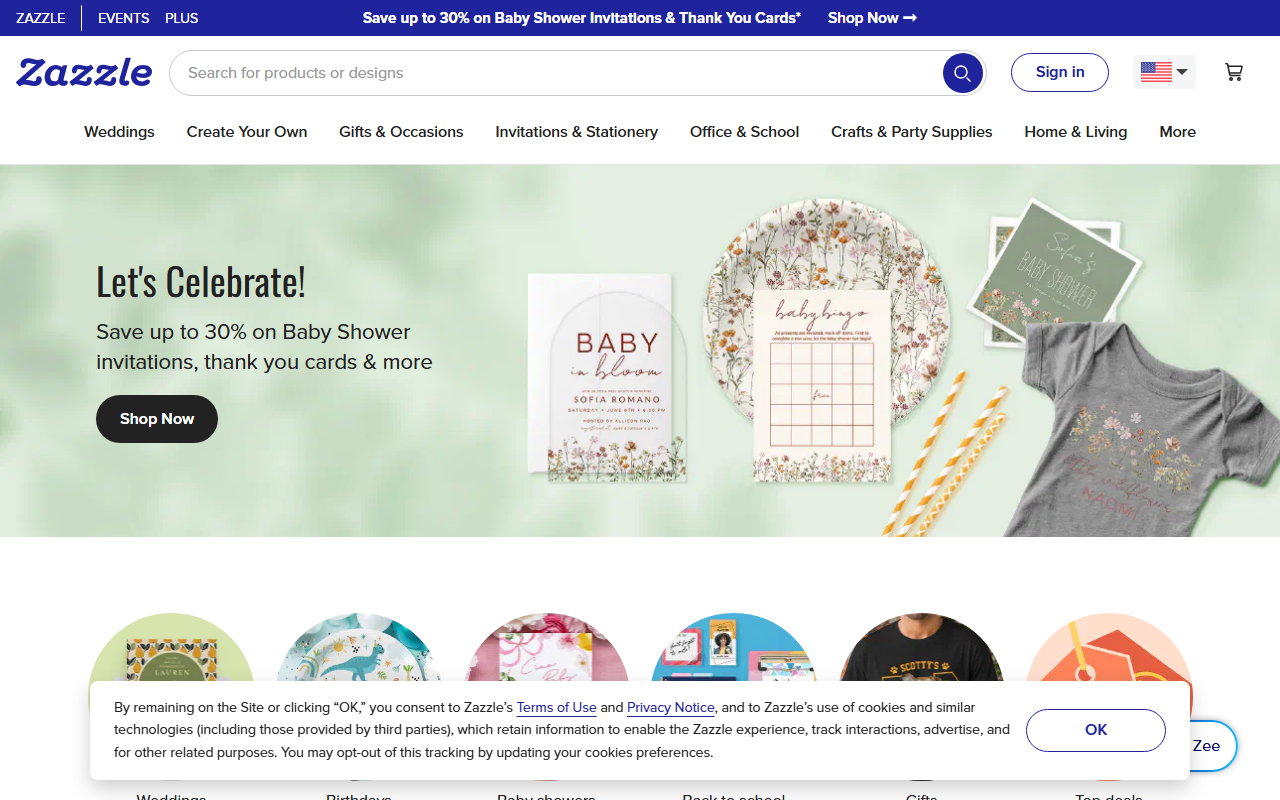Open the Crafts & Party Supplies menu
This screenshot has height=800, width=1280.
point(912,132)
